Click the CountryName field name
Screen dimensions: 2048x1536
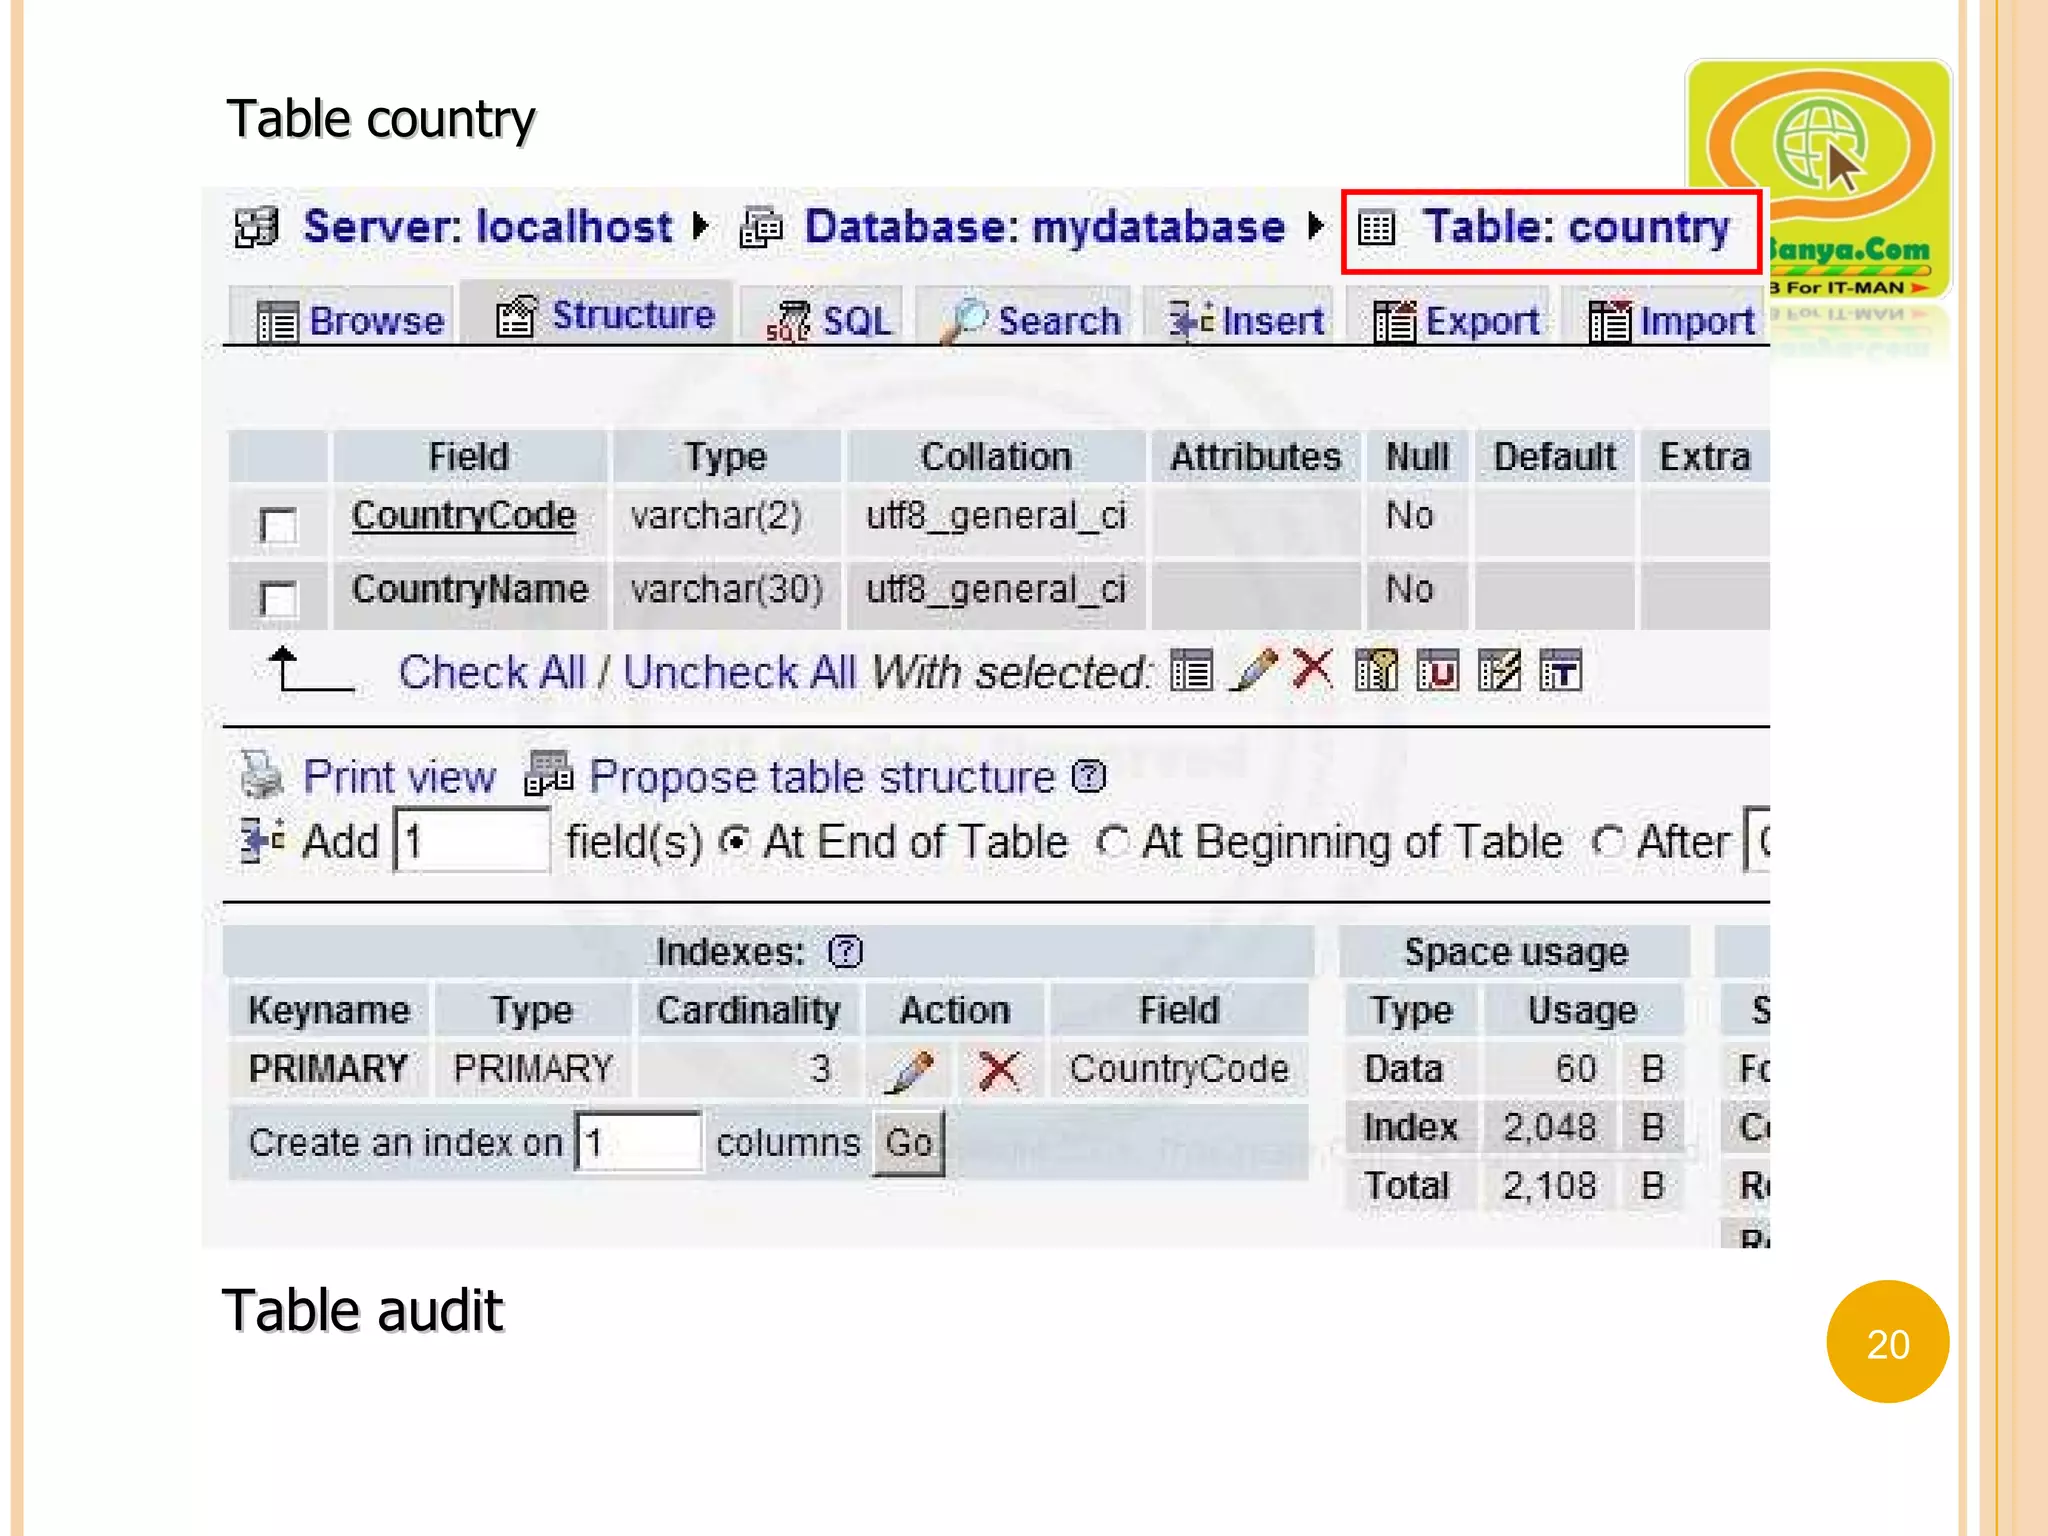click(x=470, y=589)
